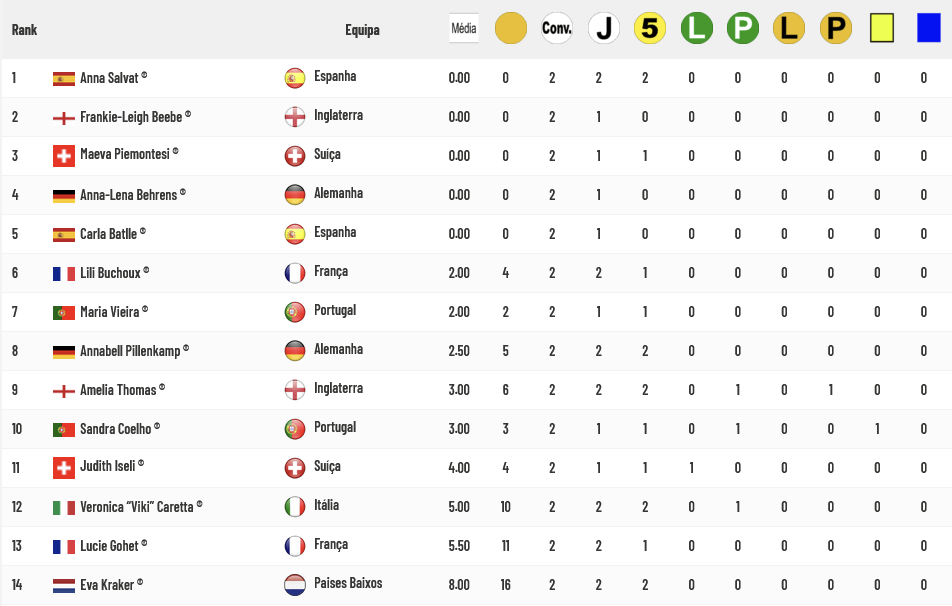Open Veronica "Viki" Caretta's player link
This screenshot has width=952, height=606.
pyautogui.click(x=137, y=506)
